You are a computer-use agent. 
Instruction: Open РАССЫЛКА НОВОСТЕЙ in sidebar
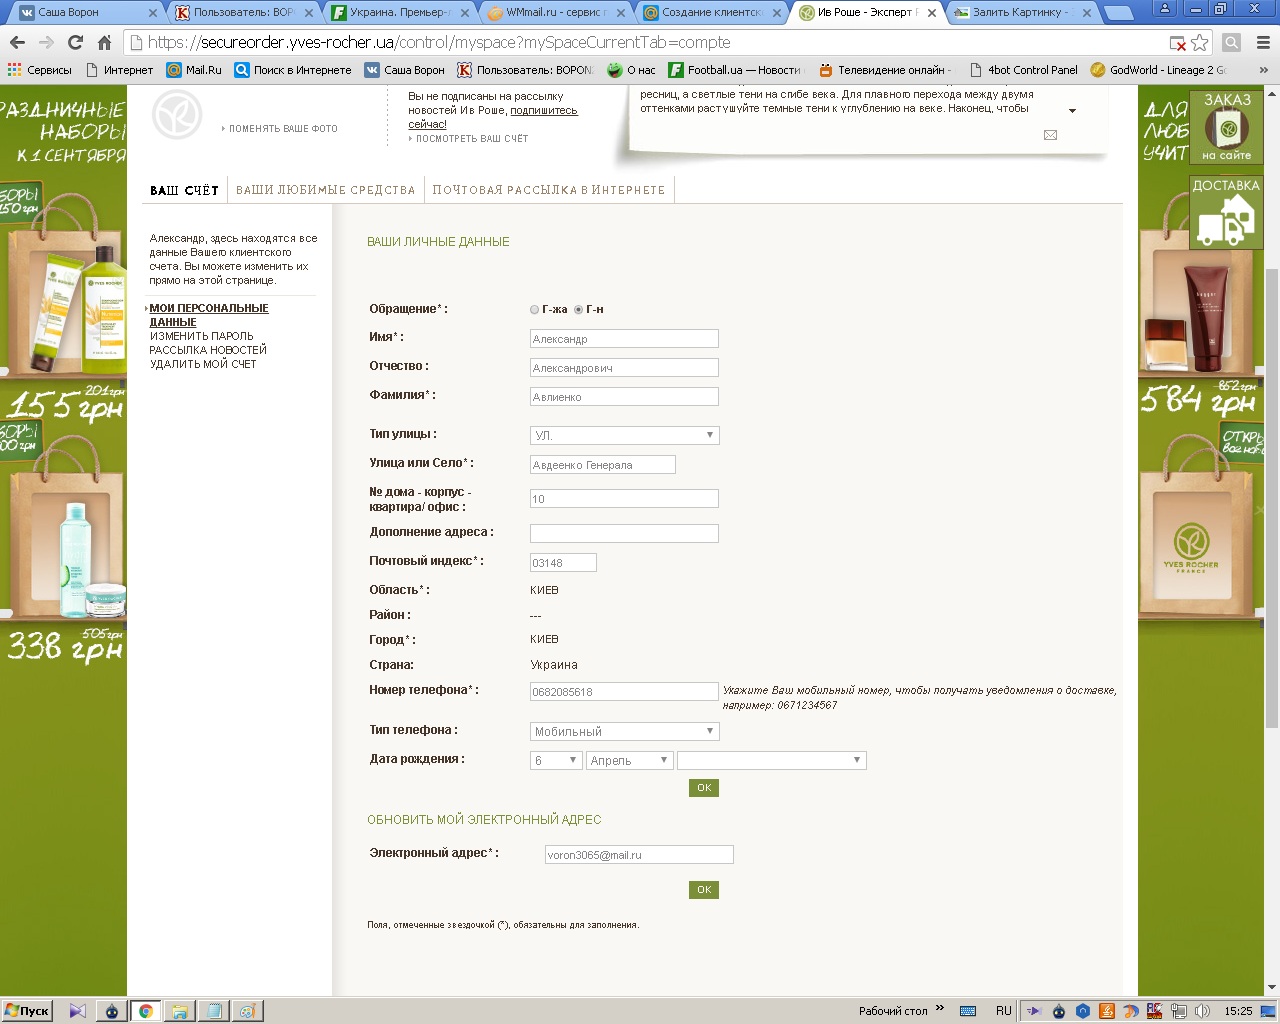pos(208,350)
